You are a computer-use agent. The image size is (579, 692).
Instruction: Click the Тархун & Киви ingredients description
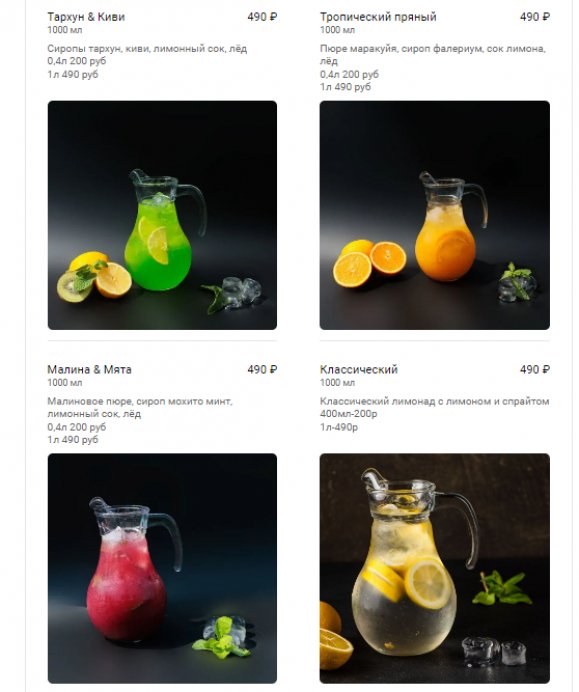[147, 49]
